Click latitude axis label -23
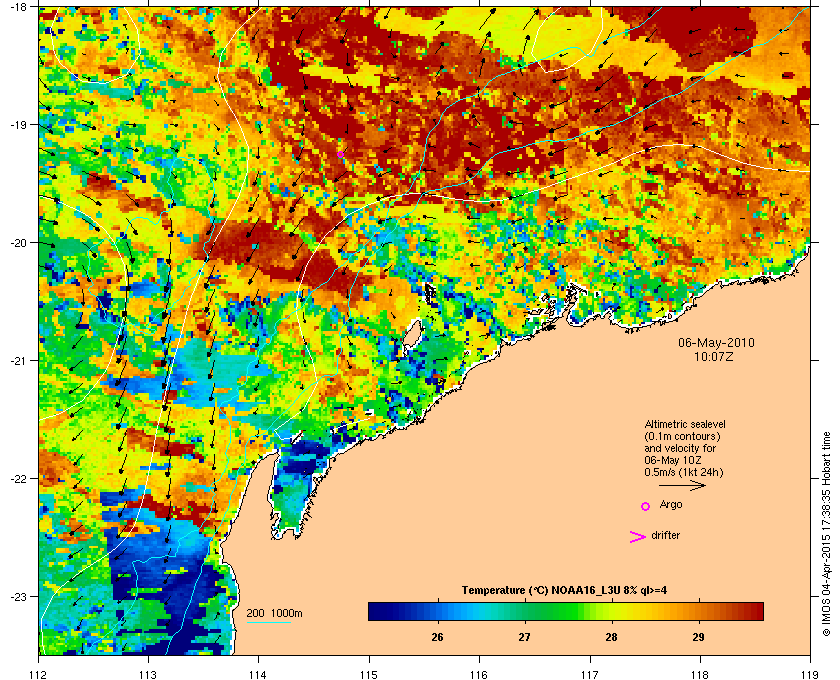840x680 pixels. [19, 596]
